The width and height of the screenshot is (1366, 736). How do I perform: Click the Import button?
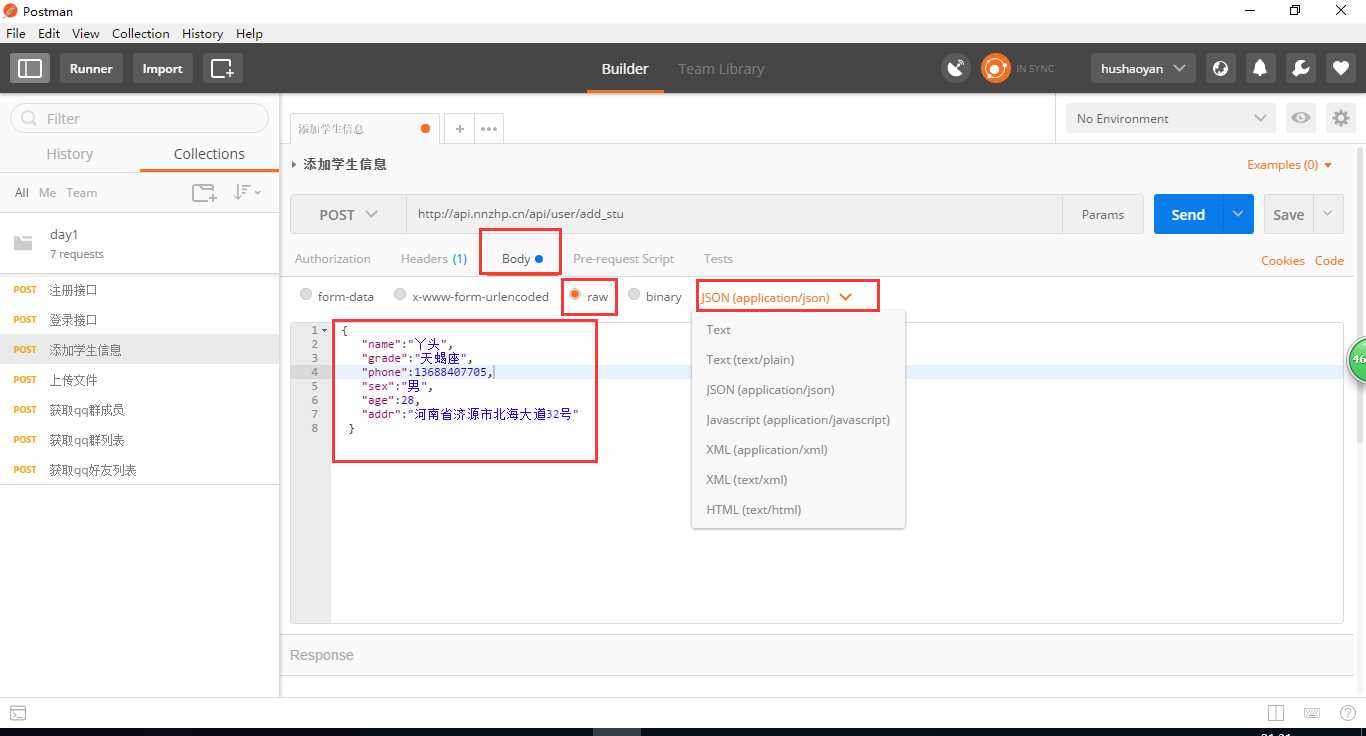[x=162, y=68]
